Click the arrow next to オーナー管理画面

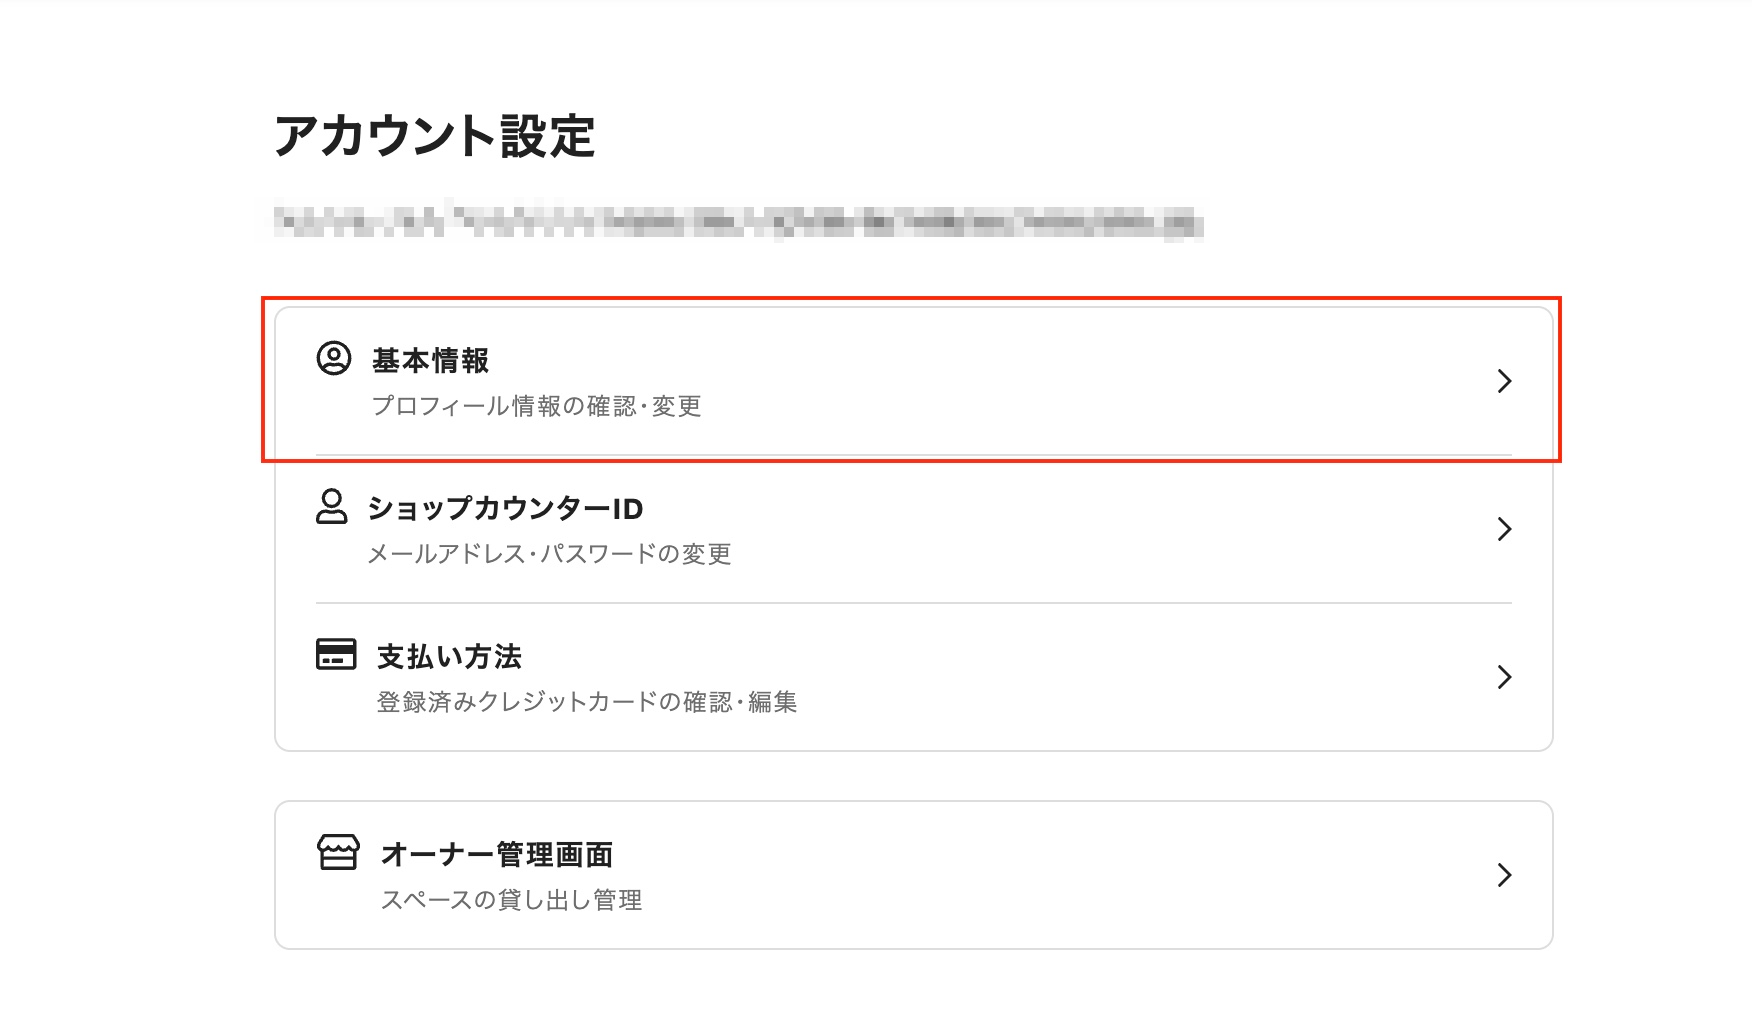(1504, 875)
